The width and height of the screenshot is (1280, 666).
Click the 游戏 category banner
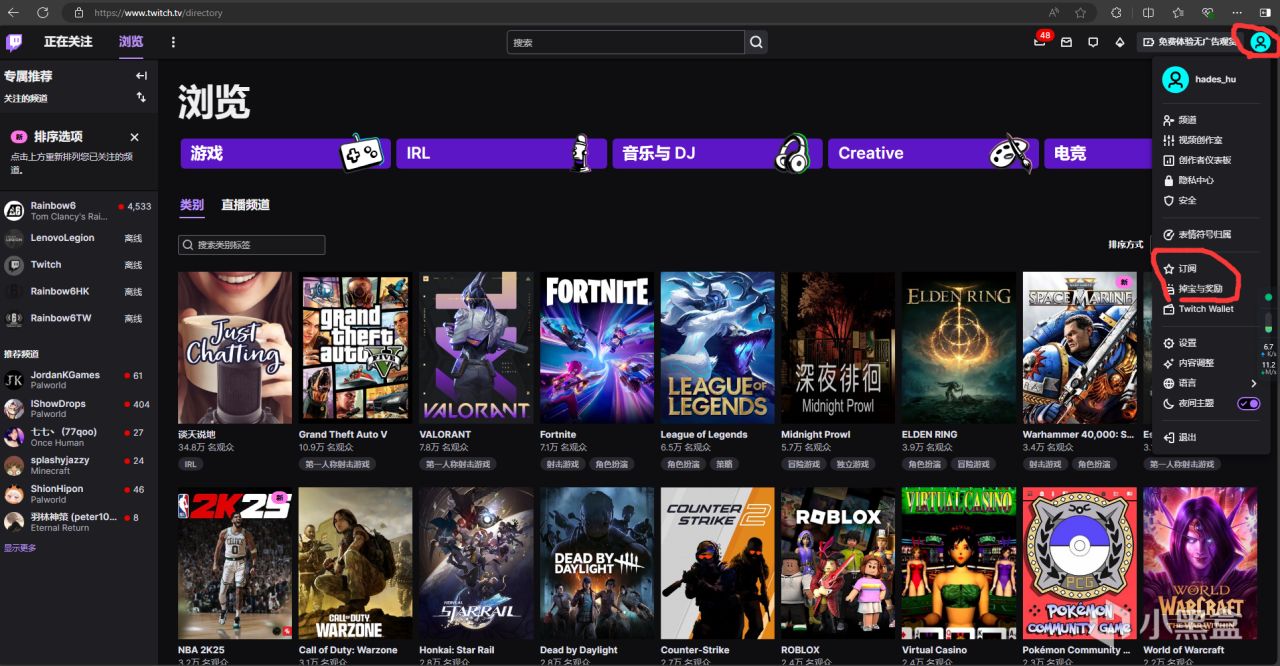(285, 153)
